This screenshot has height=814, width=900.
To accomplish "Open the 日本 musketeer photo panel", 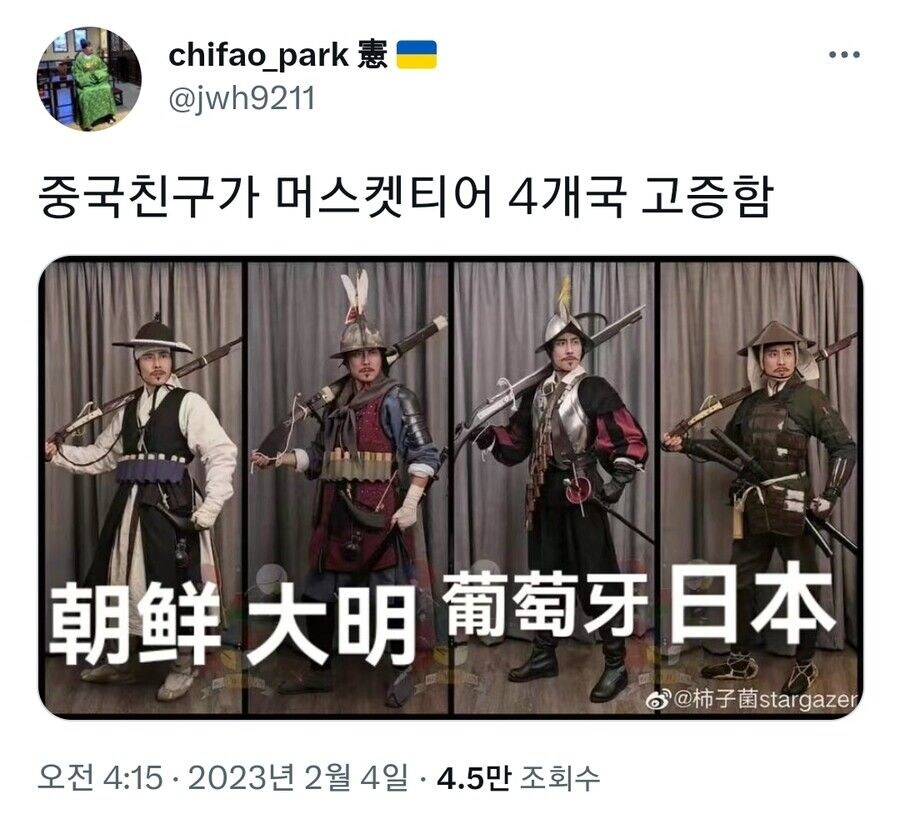I will pyautogui.click(x=759, y=487).
